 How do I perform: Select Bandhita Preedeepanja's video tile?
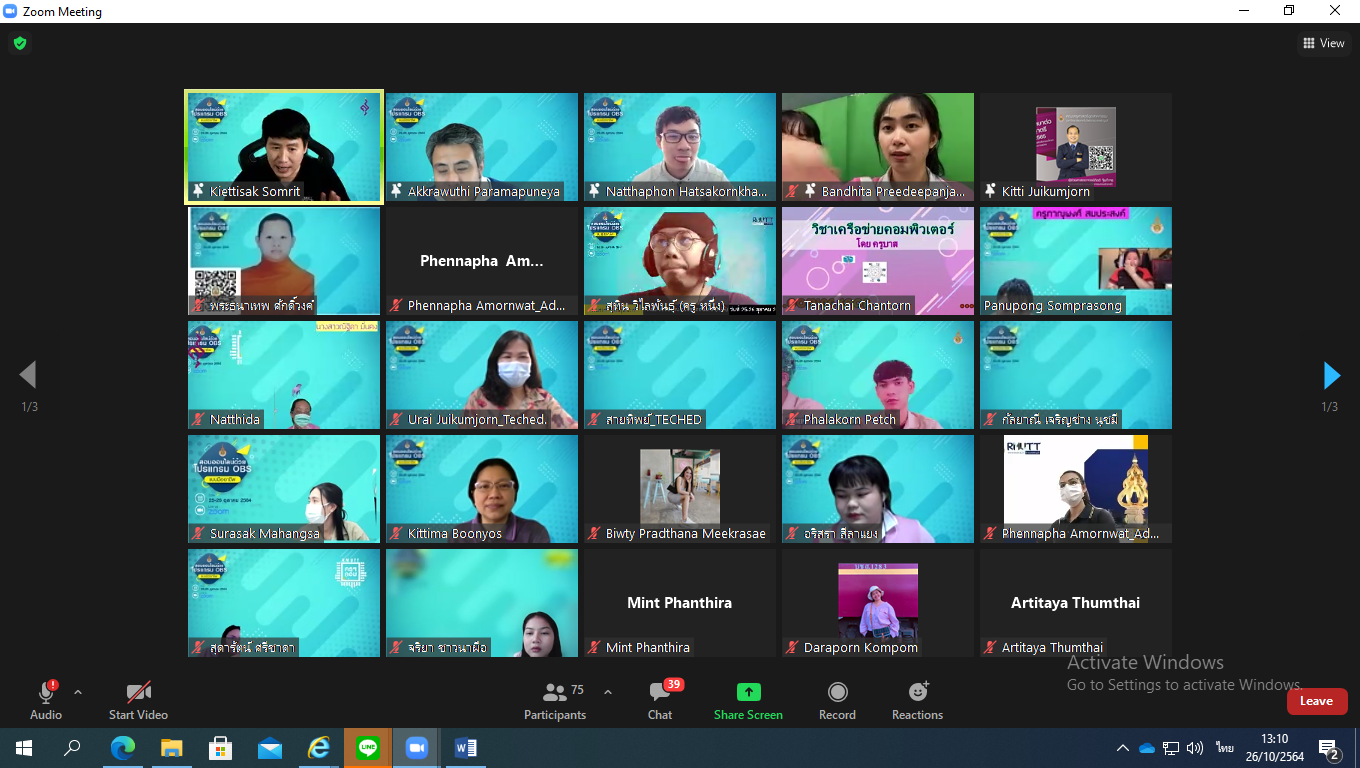[878, 147]
